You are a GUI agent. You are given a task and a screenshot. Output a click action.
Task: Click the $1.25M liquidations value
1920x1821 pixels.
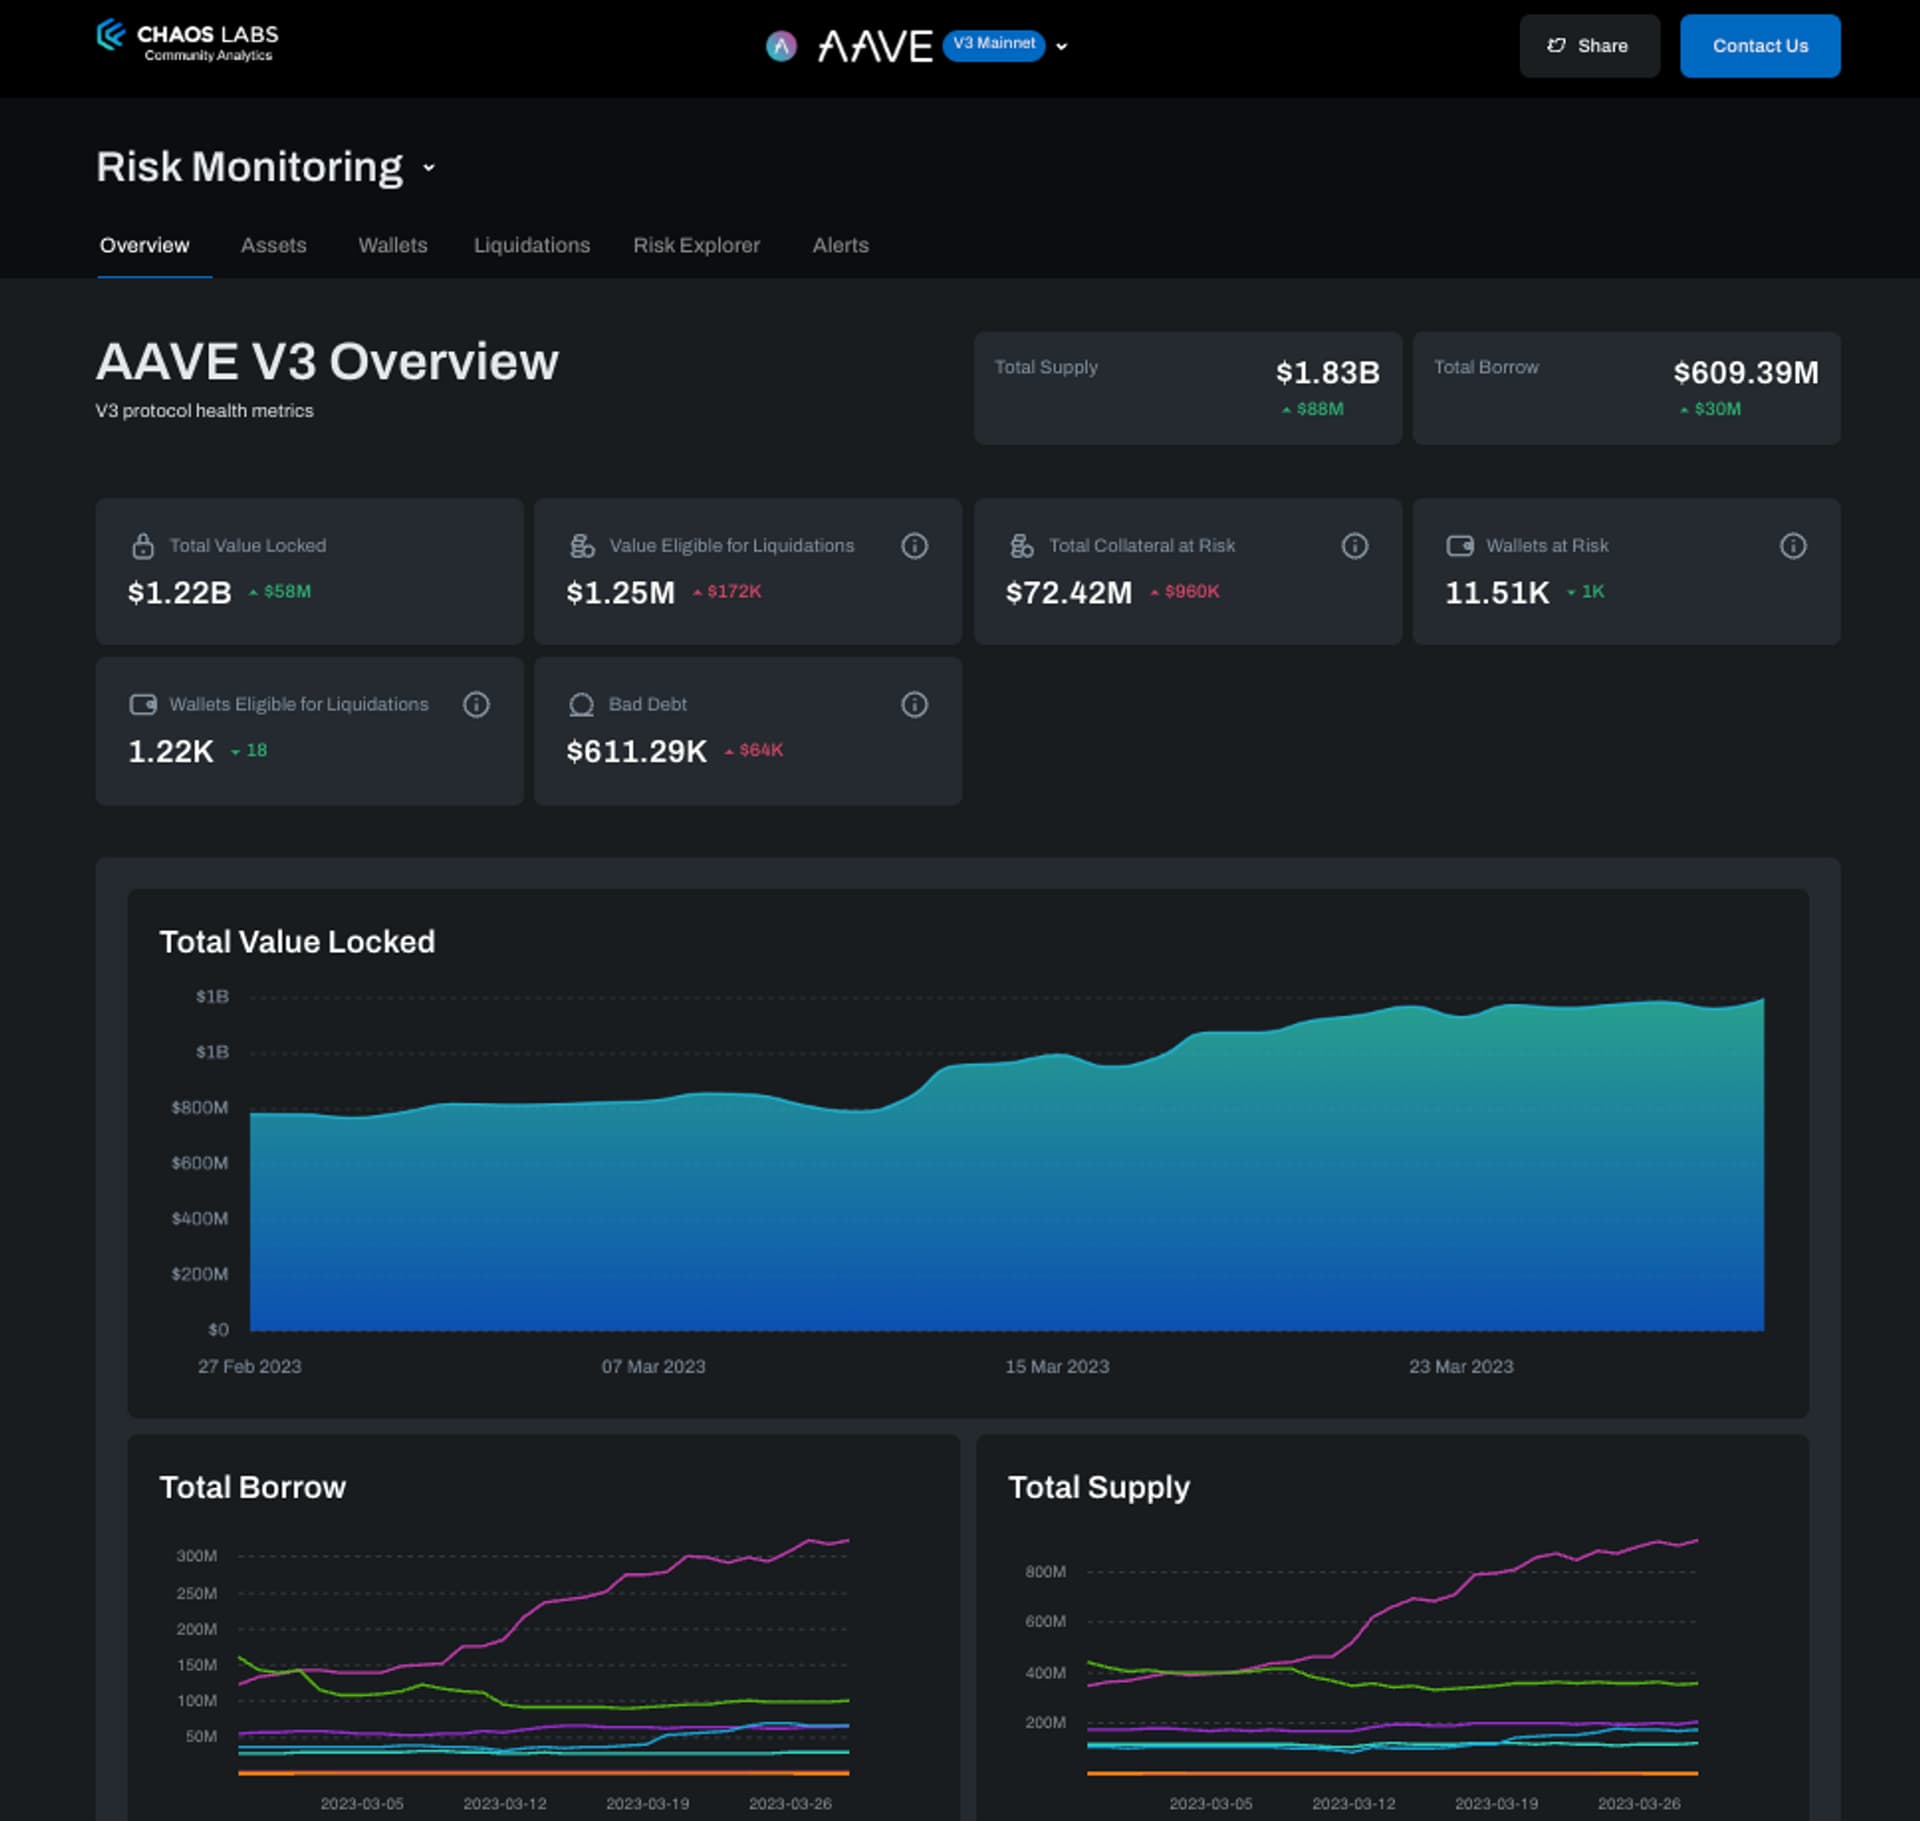click(x=621, y=593)
